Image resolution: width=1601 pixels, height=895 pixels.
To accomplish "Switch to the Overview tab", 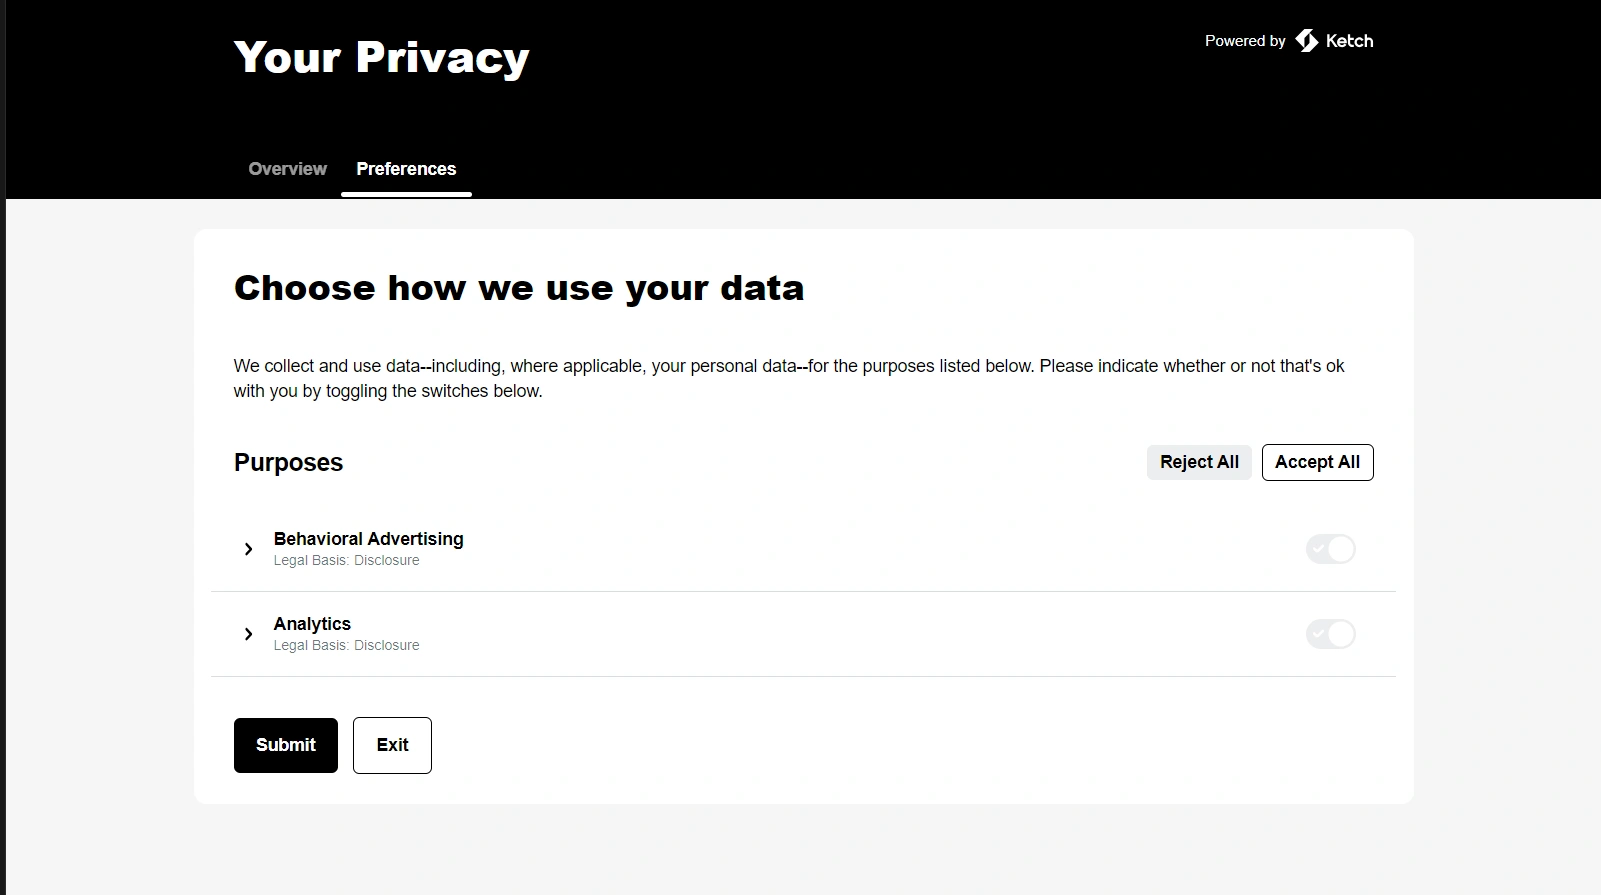I will [x=287, y=169].
